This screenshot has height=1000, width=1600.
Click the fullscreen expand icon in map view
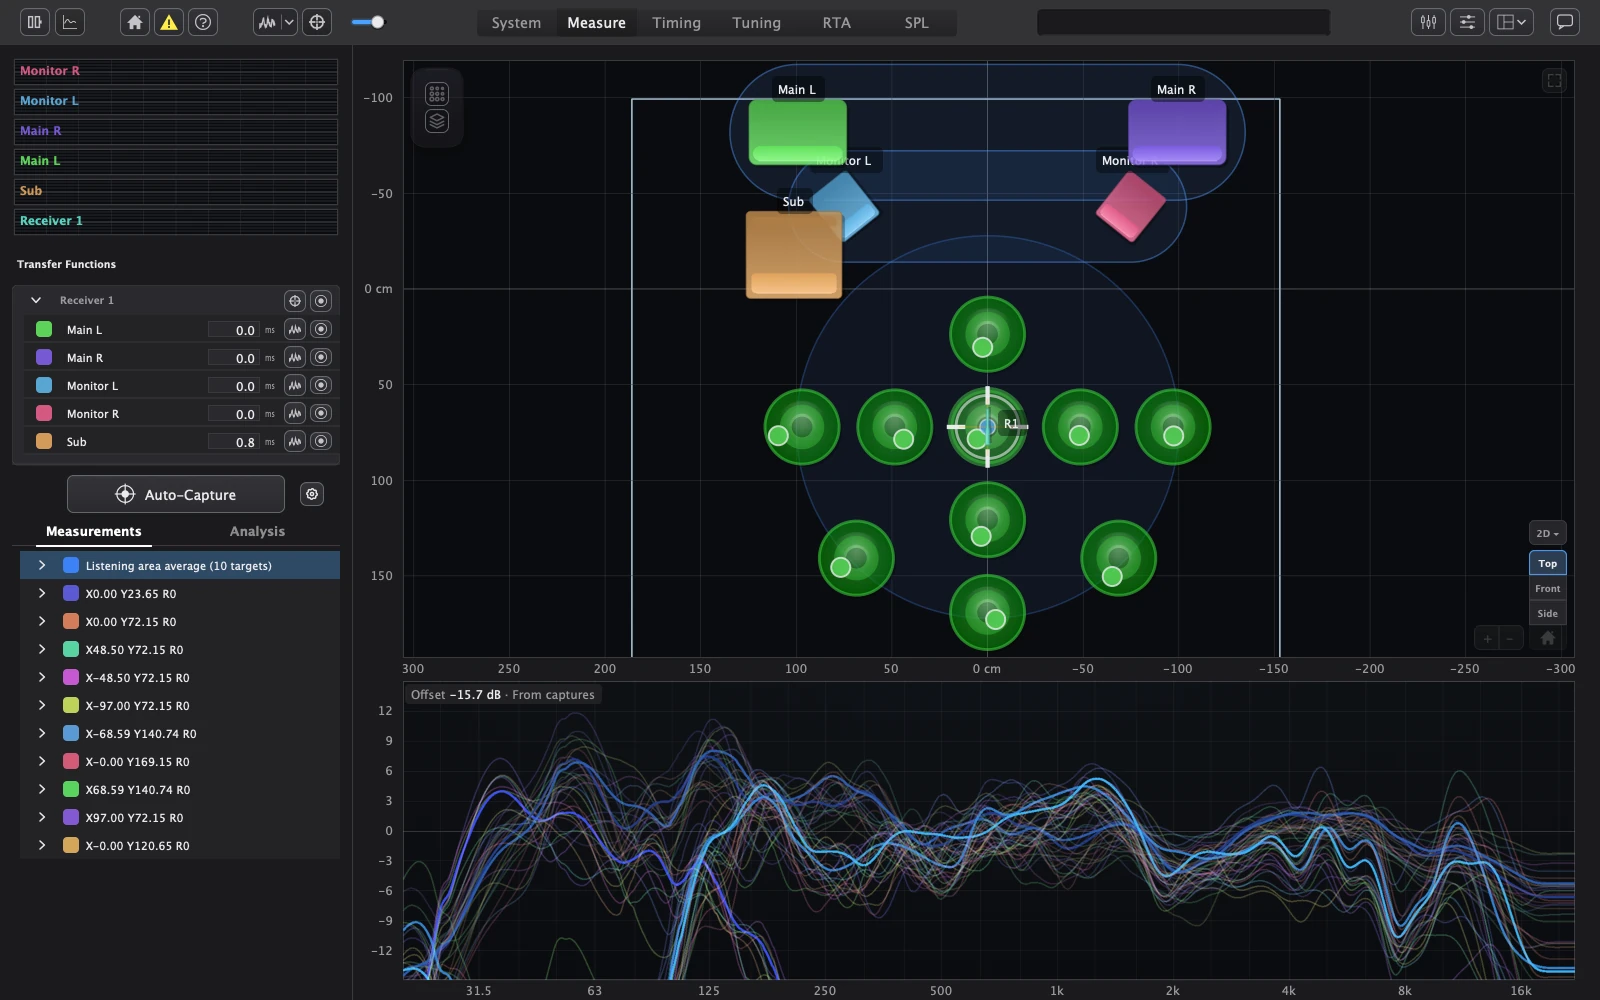(1554, 80)
